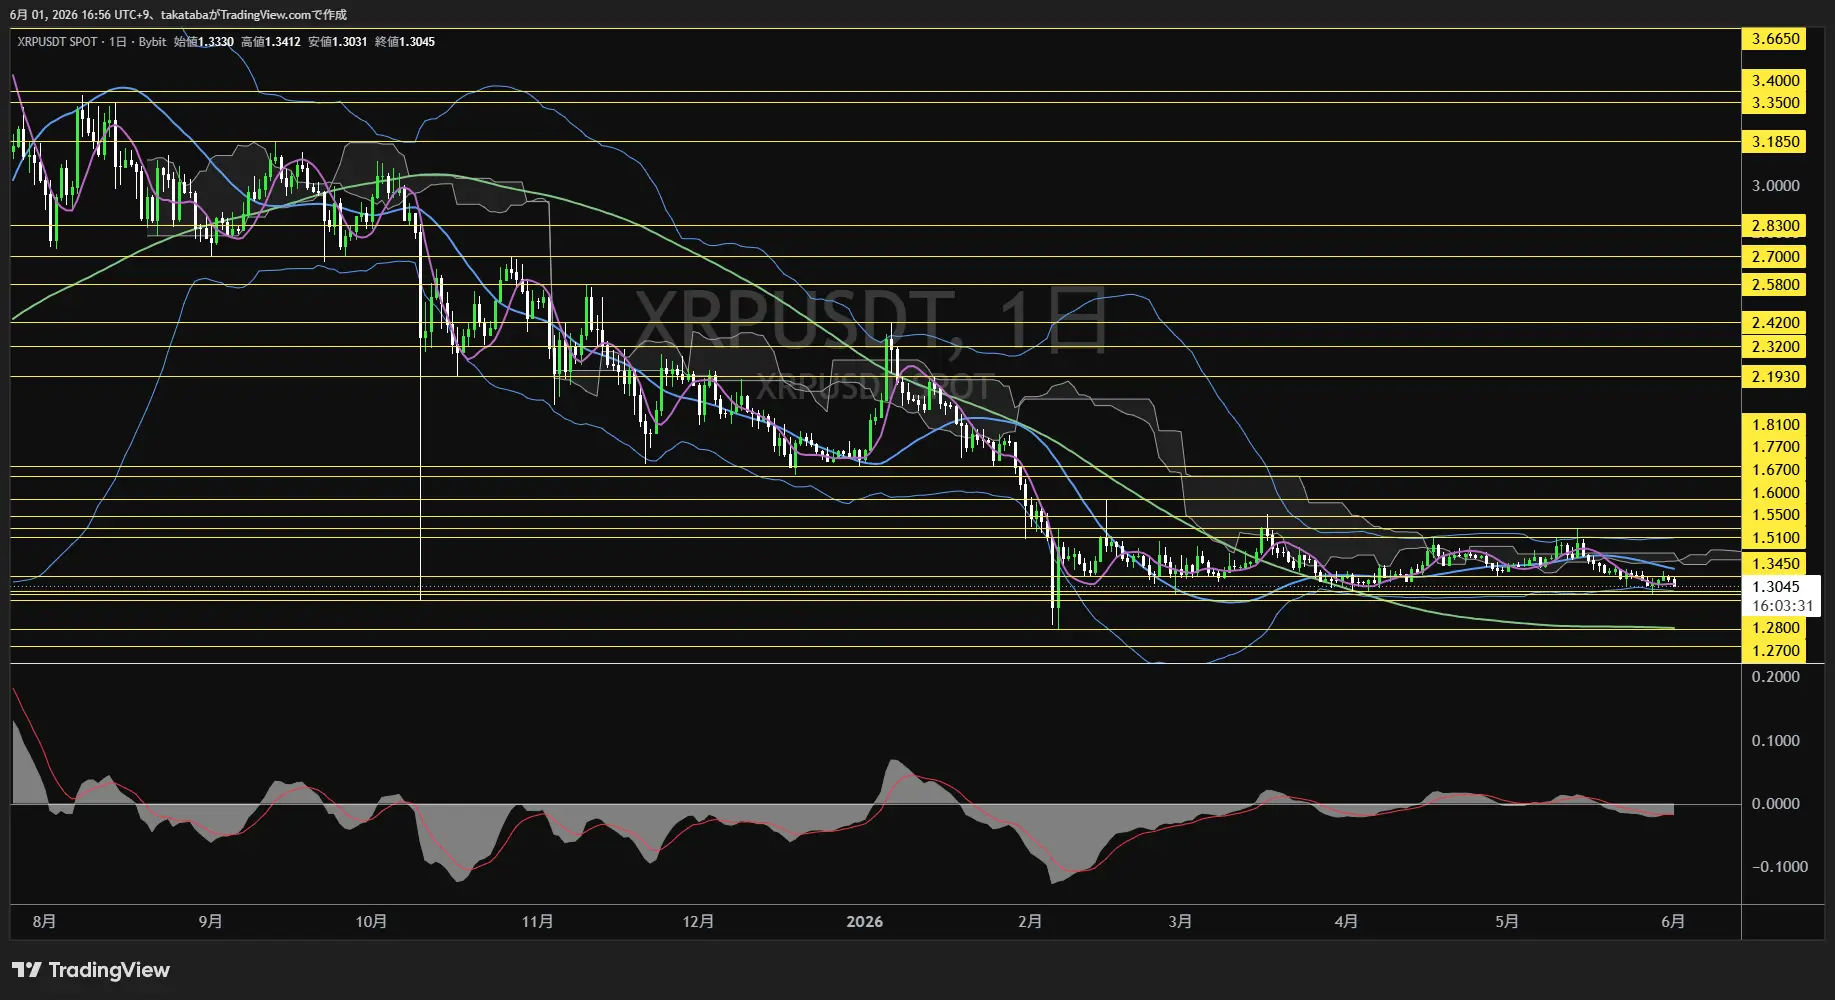The image size is (1835, 1000).
Task: Click the 終値1.3045 close value
Action: 405,42
